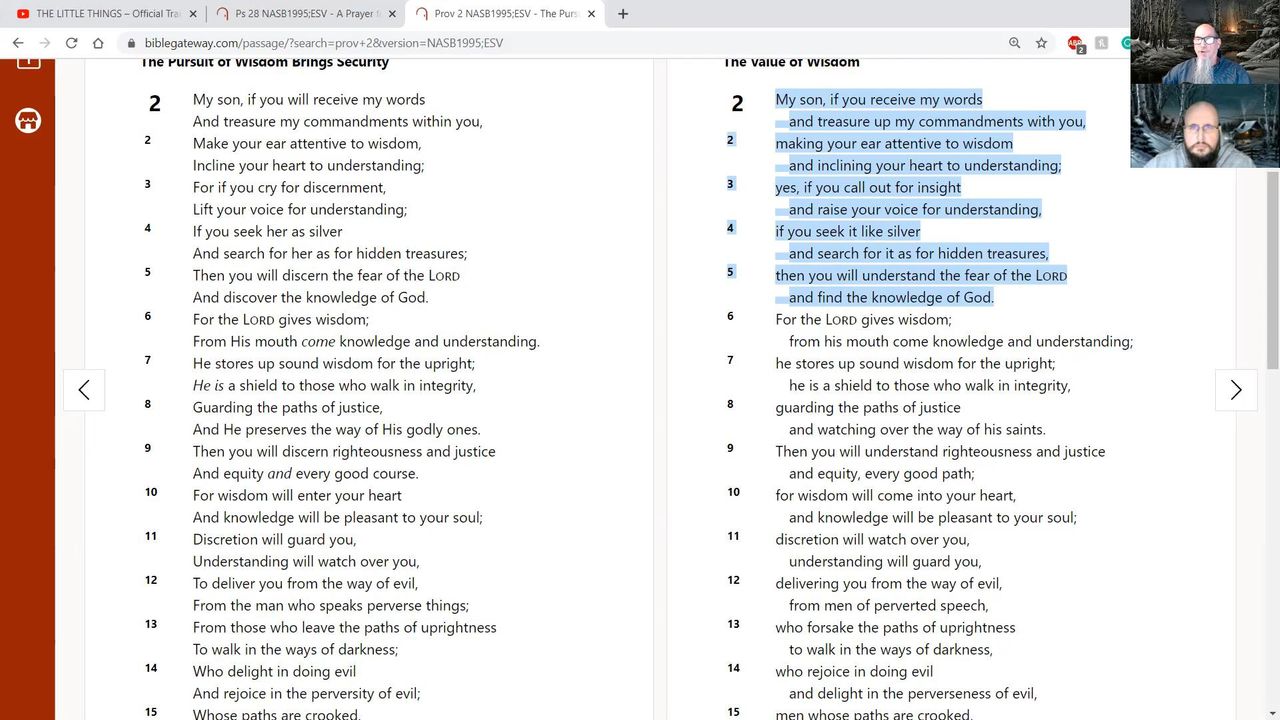Open the store icon in red sidebar
1280x720 pixels.
pyautogui.click(x=28, y=121)
